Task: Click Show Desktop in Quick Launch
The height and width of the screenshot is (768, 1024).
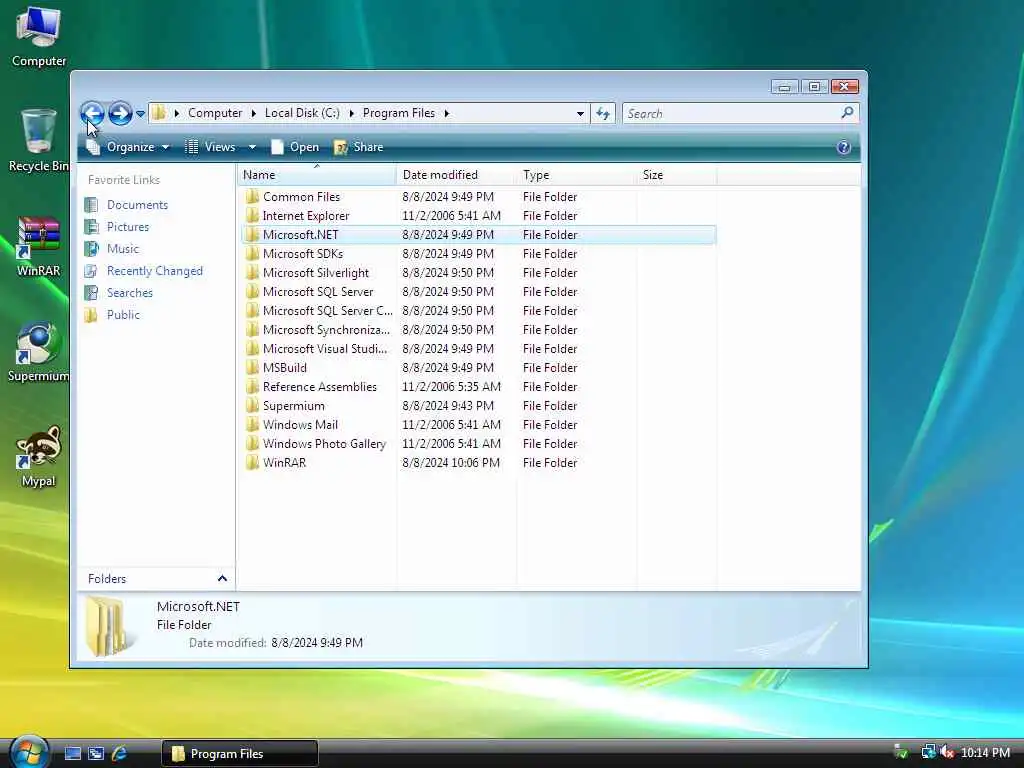Action: (x=72, y=754)
